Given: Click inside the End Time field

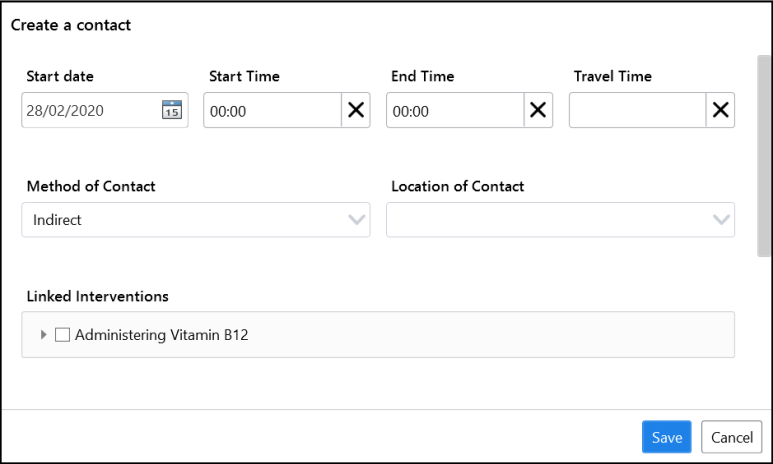Looking at the screenshot, I should pyautogui.click(x=455, y=110).
